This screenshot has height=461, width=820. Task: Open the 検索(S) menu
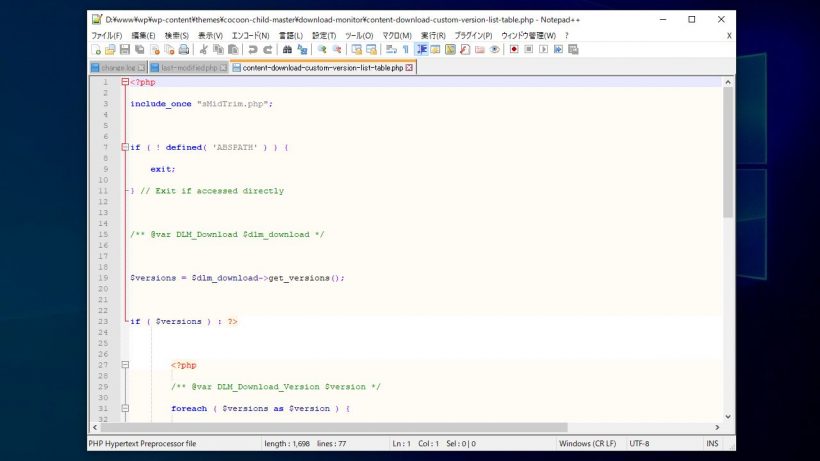tap(176, 36)
